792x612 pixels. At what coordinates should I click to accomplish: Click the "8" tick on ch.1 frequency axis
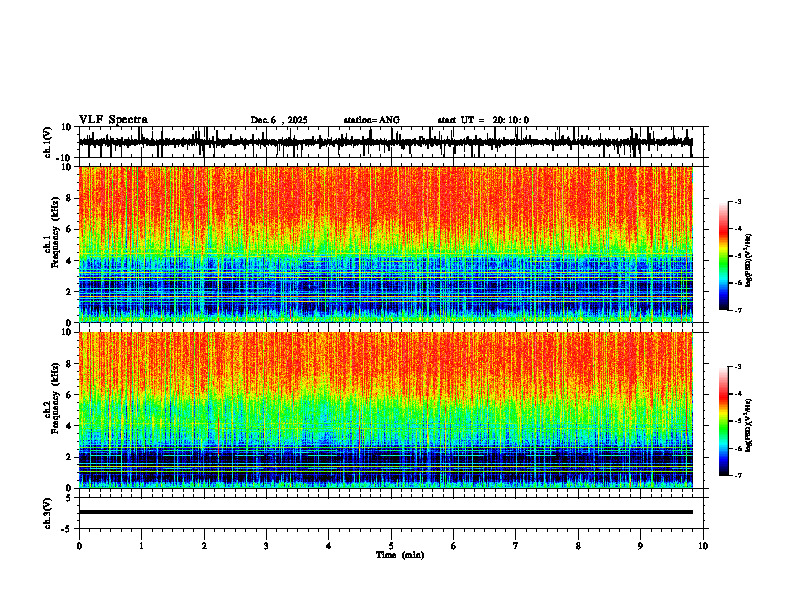click(69, 198)
